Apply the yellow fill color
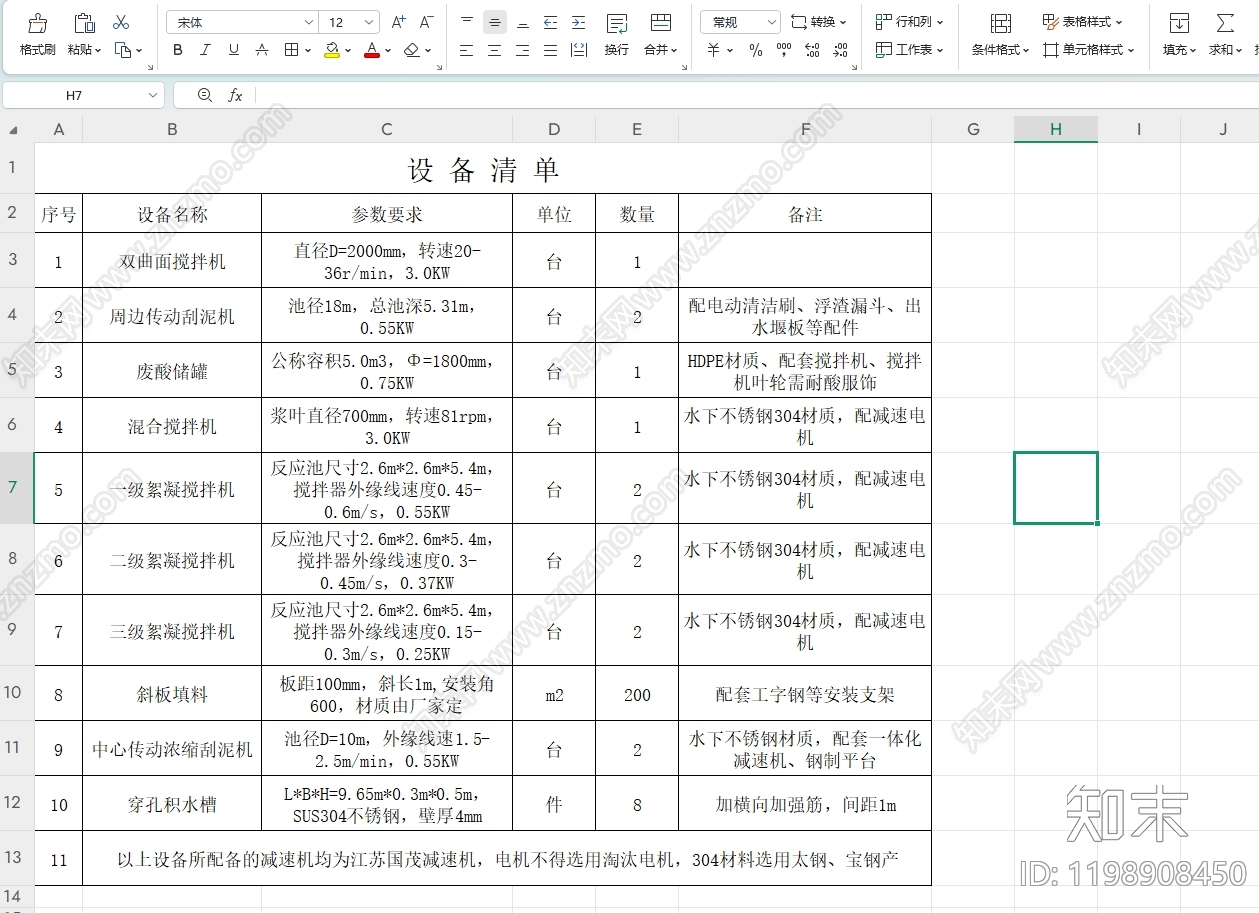This screenshot has height=913, width=1259. [x=332, y=50]
